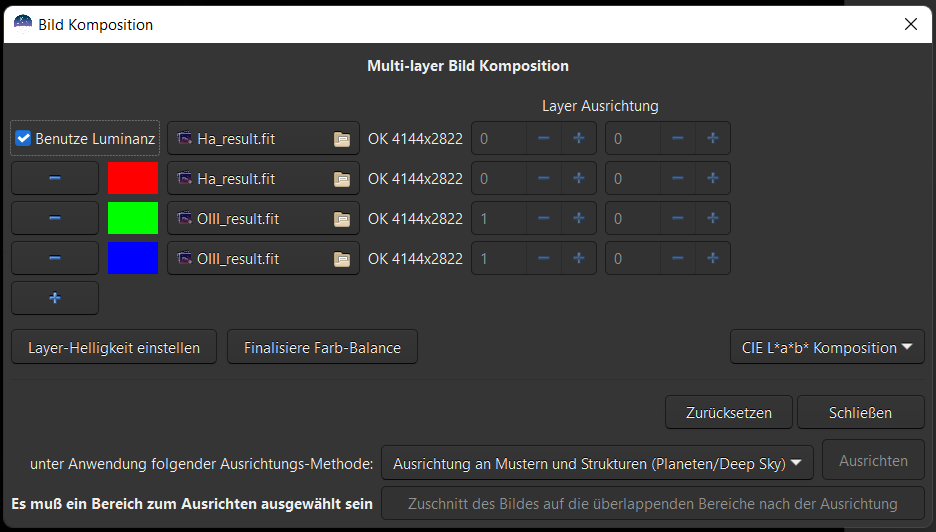Click the Zurücksetzen button
This screenshot has height=532, width=936.
point(729,412)
